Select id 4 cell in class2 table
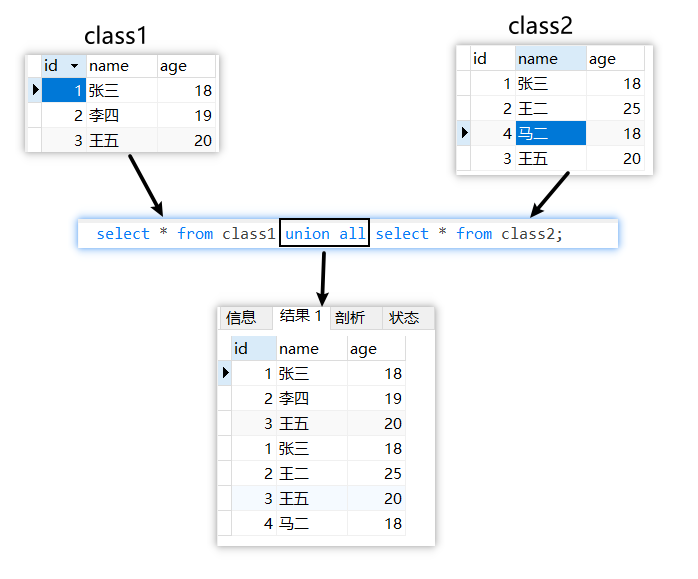This screenshot has width=698, height=579. [493, 133]
